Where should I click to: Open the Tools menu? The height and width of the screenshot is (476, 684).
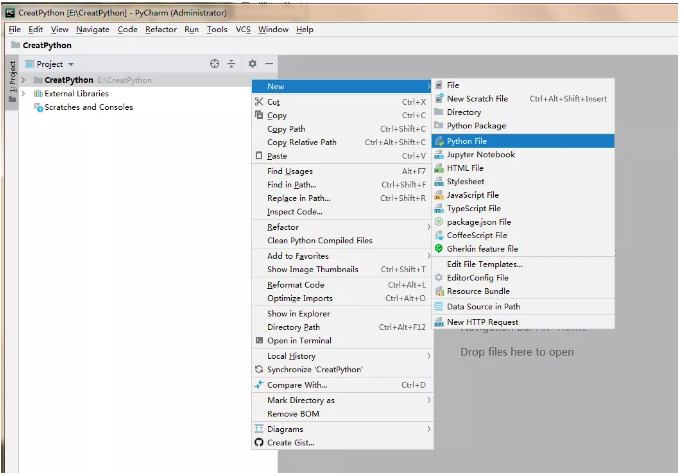point(217,29)
